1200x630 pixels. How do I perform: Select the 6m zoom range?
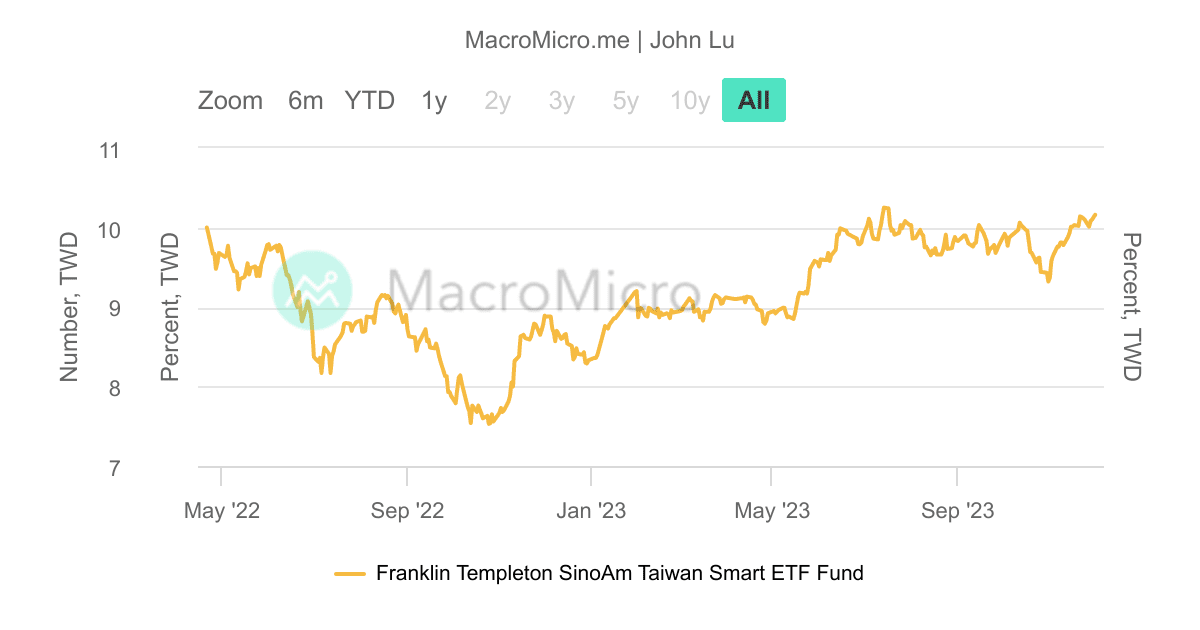tap(305, 100)
